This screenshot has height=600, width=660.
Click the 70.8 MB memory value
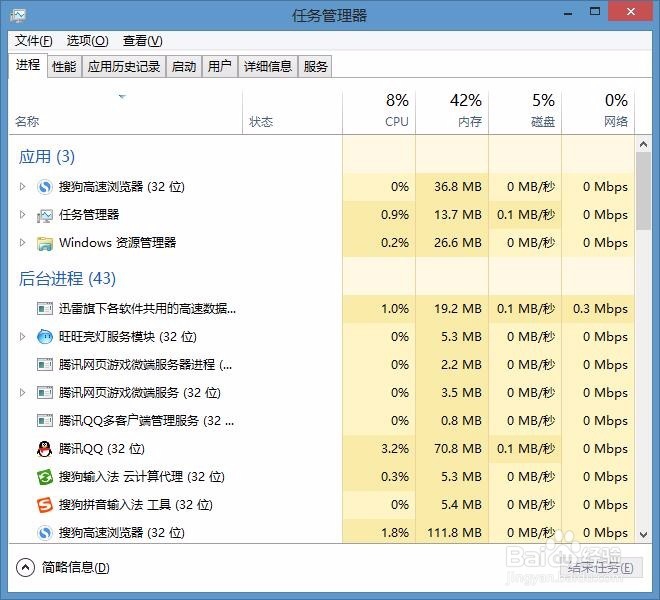point(458,449)
